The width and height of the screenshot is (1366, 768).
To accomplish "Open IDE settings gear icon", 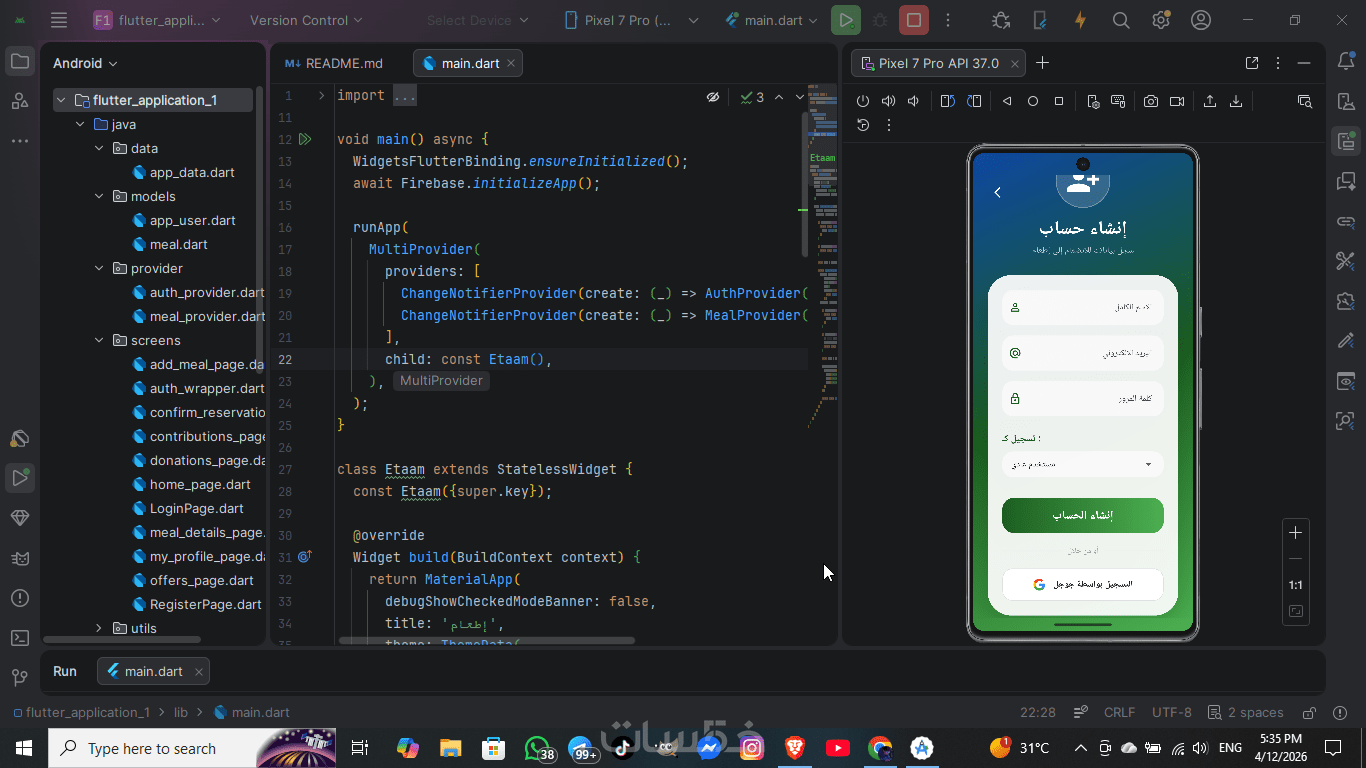I will (1161, 20).
